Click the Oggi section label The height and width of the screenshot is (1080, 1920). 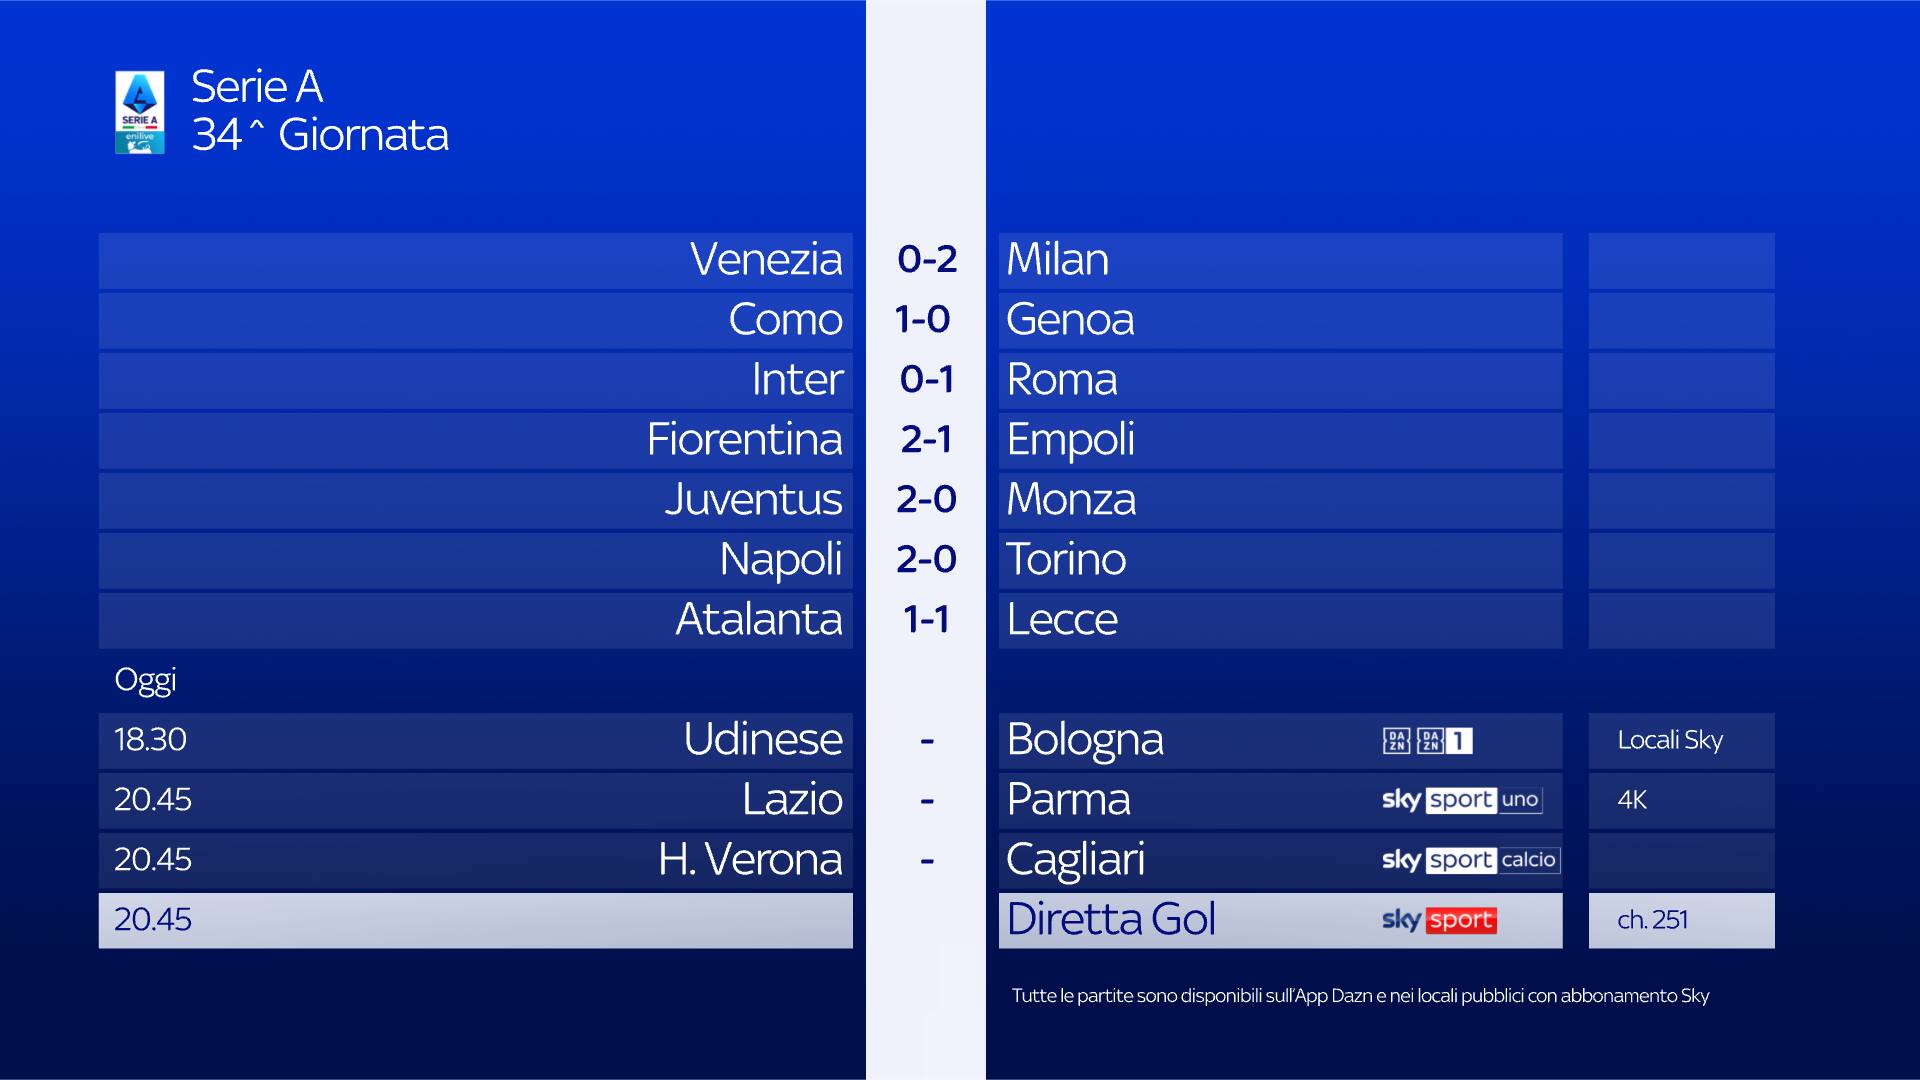(145, 680)
